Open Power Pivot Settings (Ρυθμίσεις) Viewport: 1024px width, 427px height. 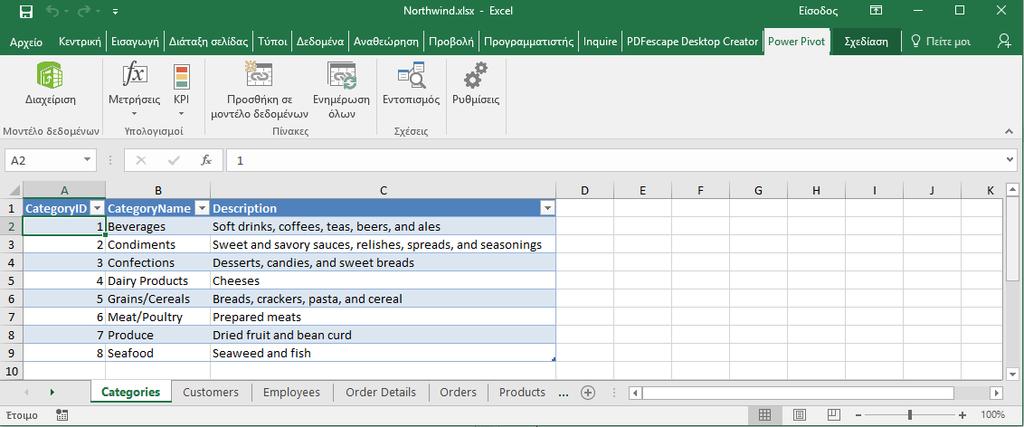pyautogui.click(x=476, y=85)
